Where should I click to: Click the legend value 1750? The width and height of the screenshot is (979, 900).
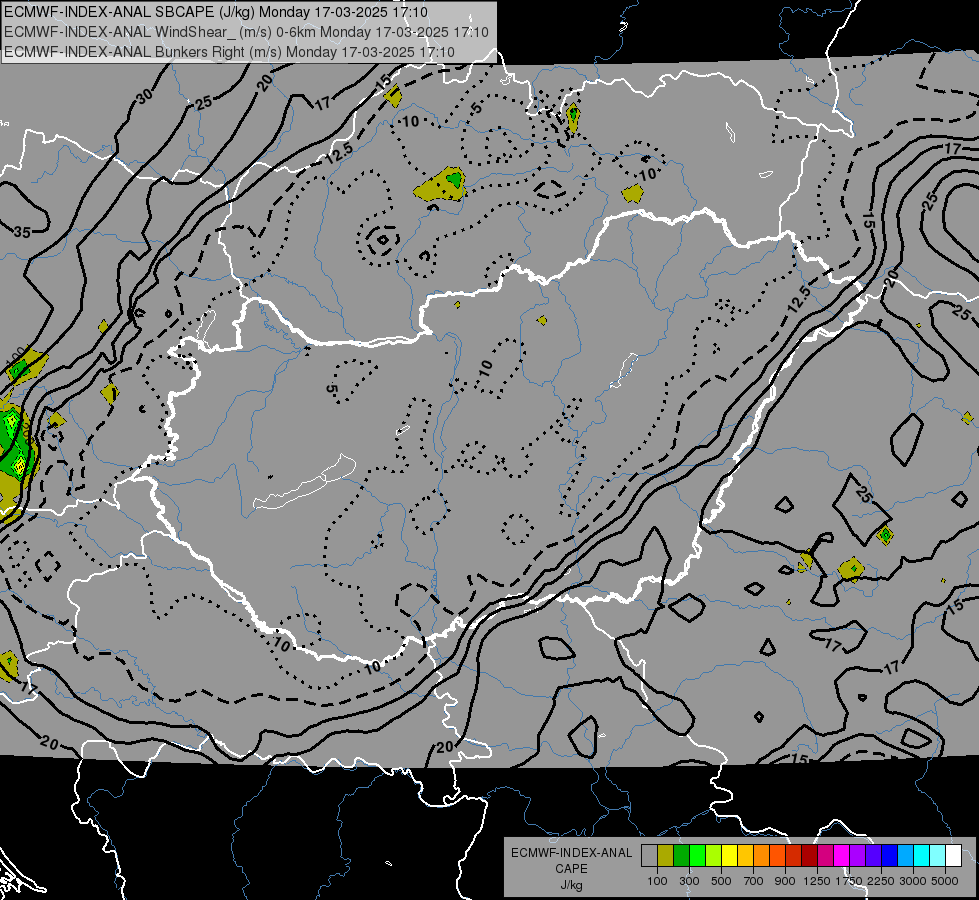point(849,881)
